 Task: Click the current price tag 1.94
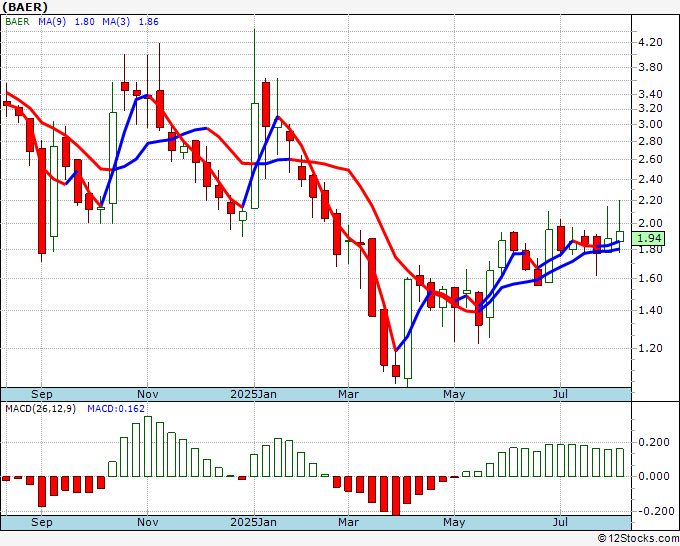(x=649, y=238)
